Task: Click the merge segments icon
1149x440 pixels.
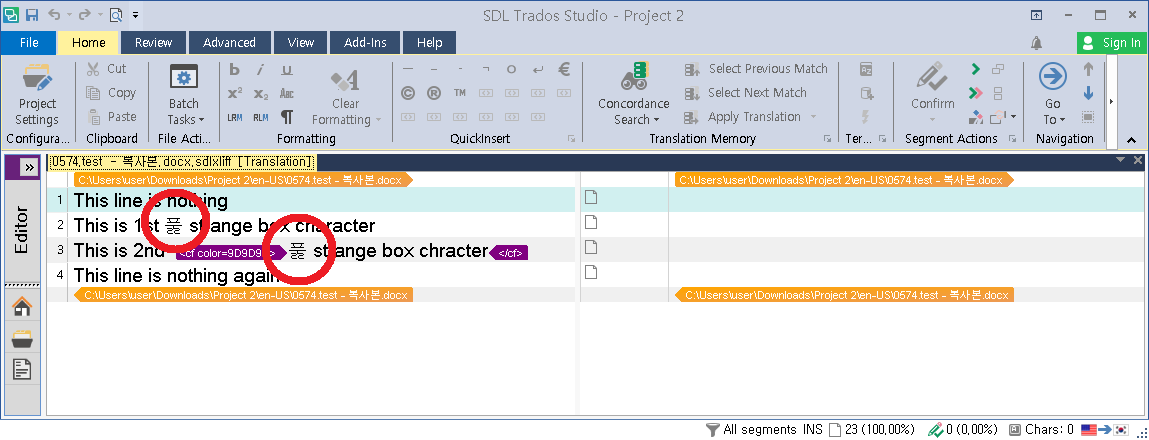Action: [998, 70]
